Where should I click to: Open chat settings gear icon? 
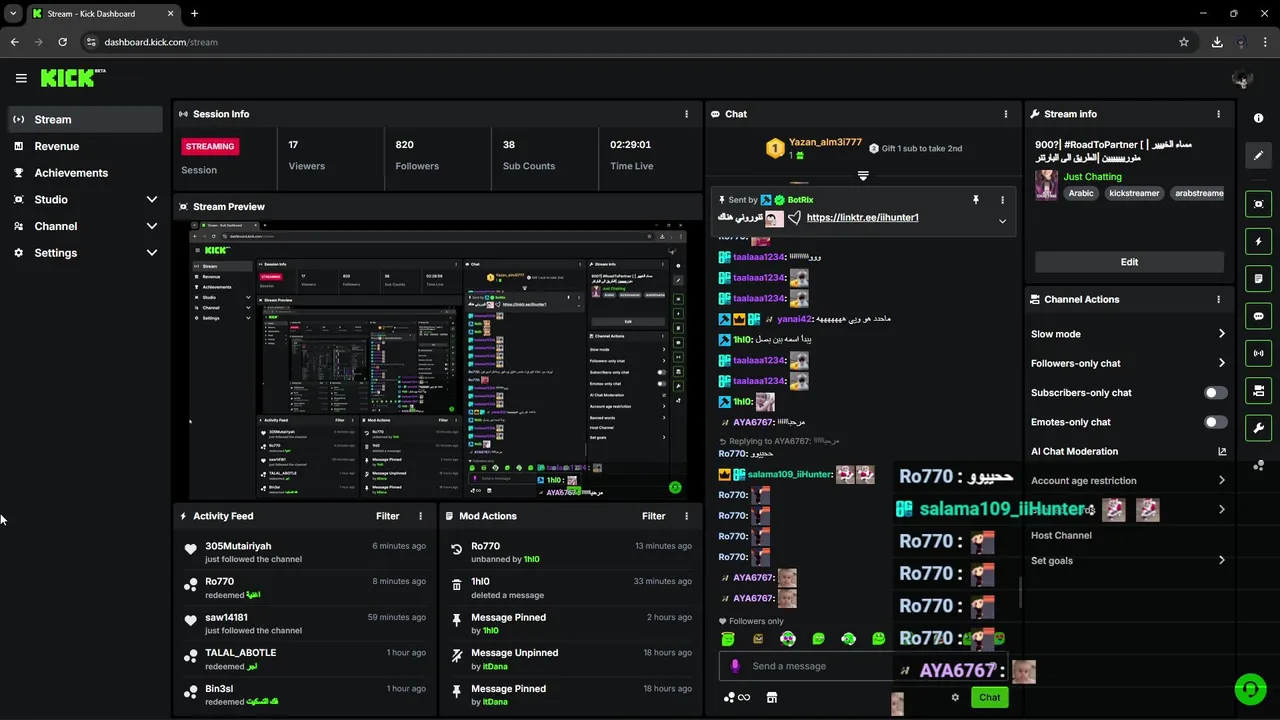pyautogui.click(x=955, y=697)
